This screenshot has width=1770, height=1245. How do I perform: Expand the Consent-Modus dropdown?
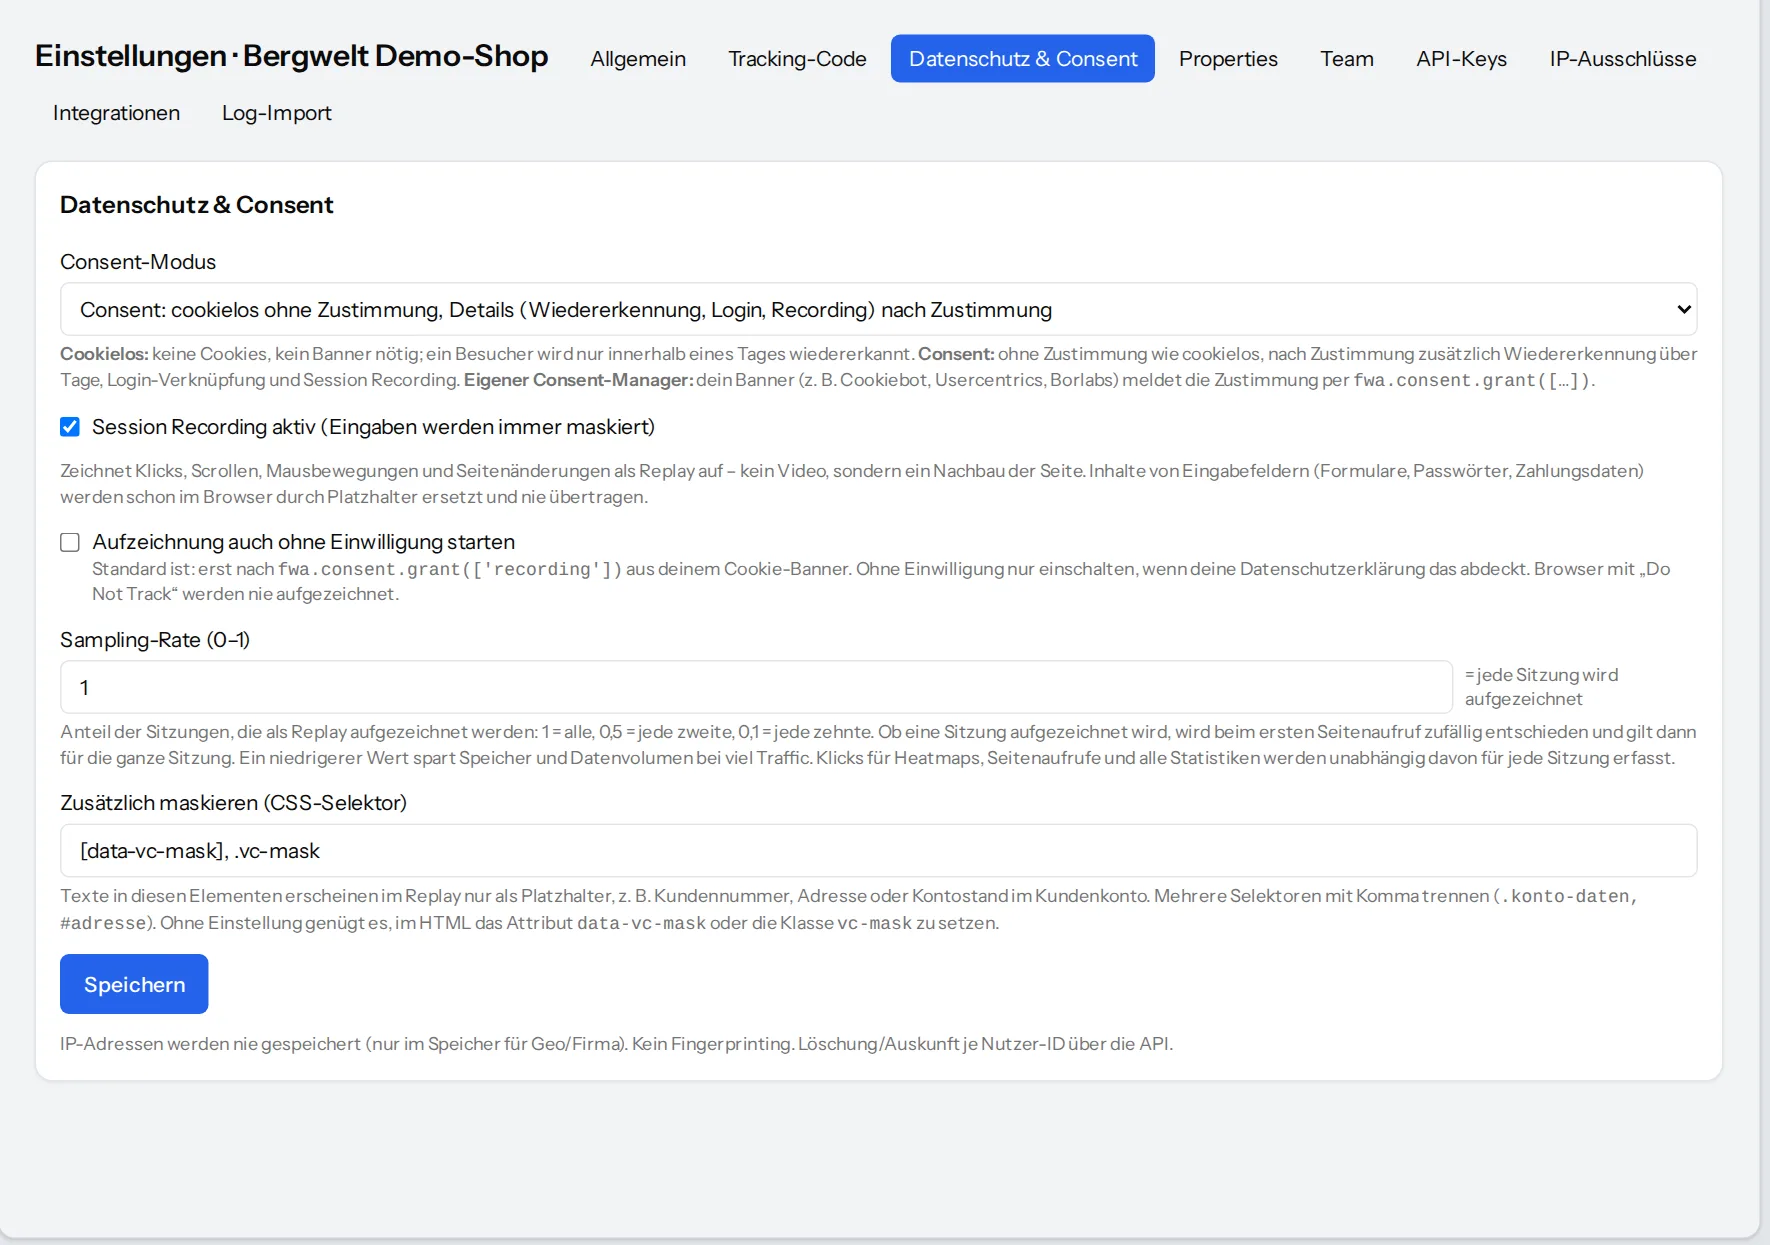point(879,310)
